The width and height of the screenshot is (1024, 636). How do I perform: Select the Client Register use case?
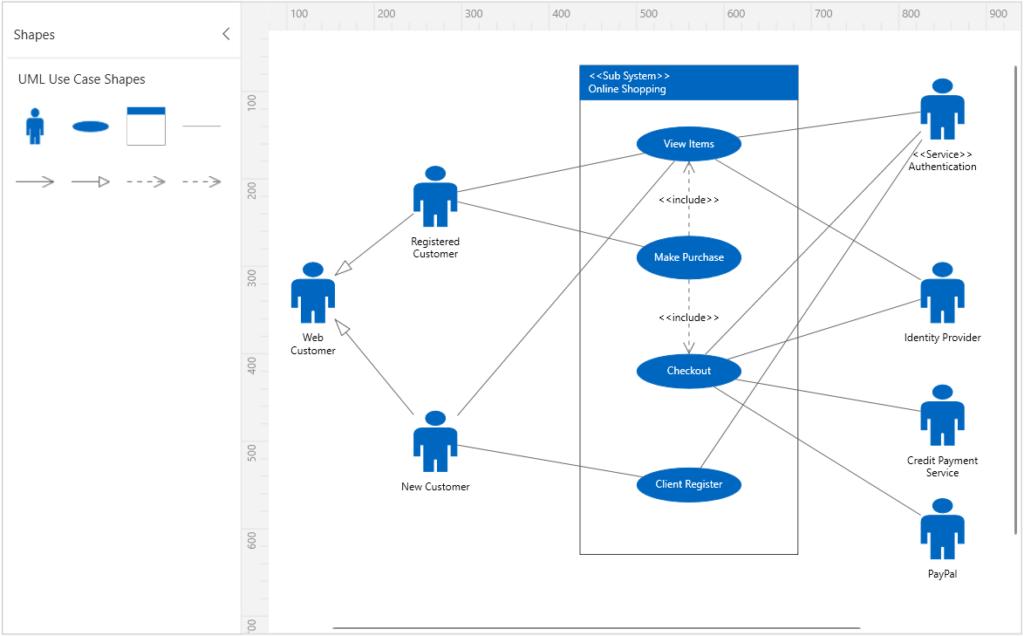click(x=689, y=485)
